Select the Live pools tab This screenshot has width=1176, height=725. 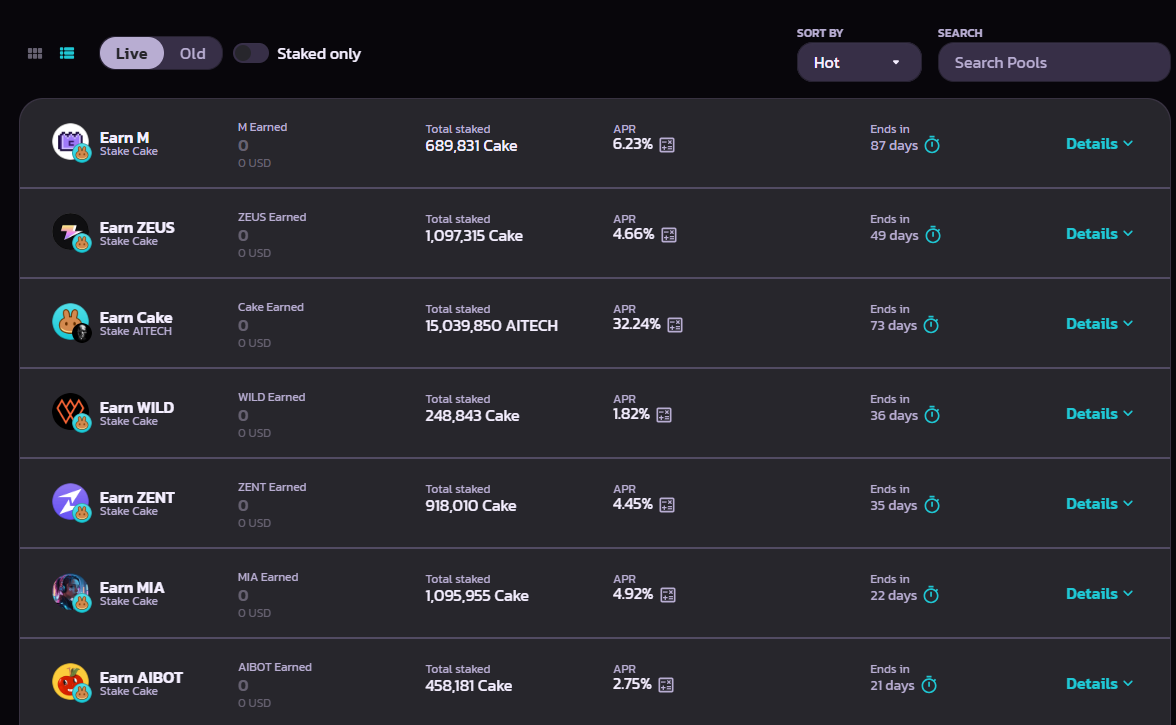tap(131, 53)
